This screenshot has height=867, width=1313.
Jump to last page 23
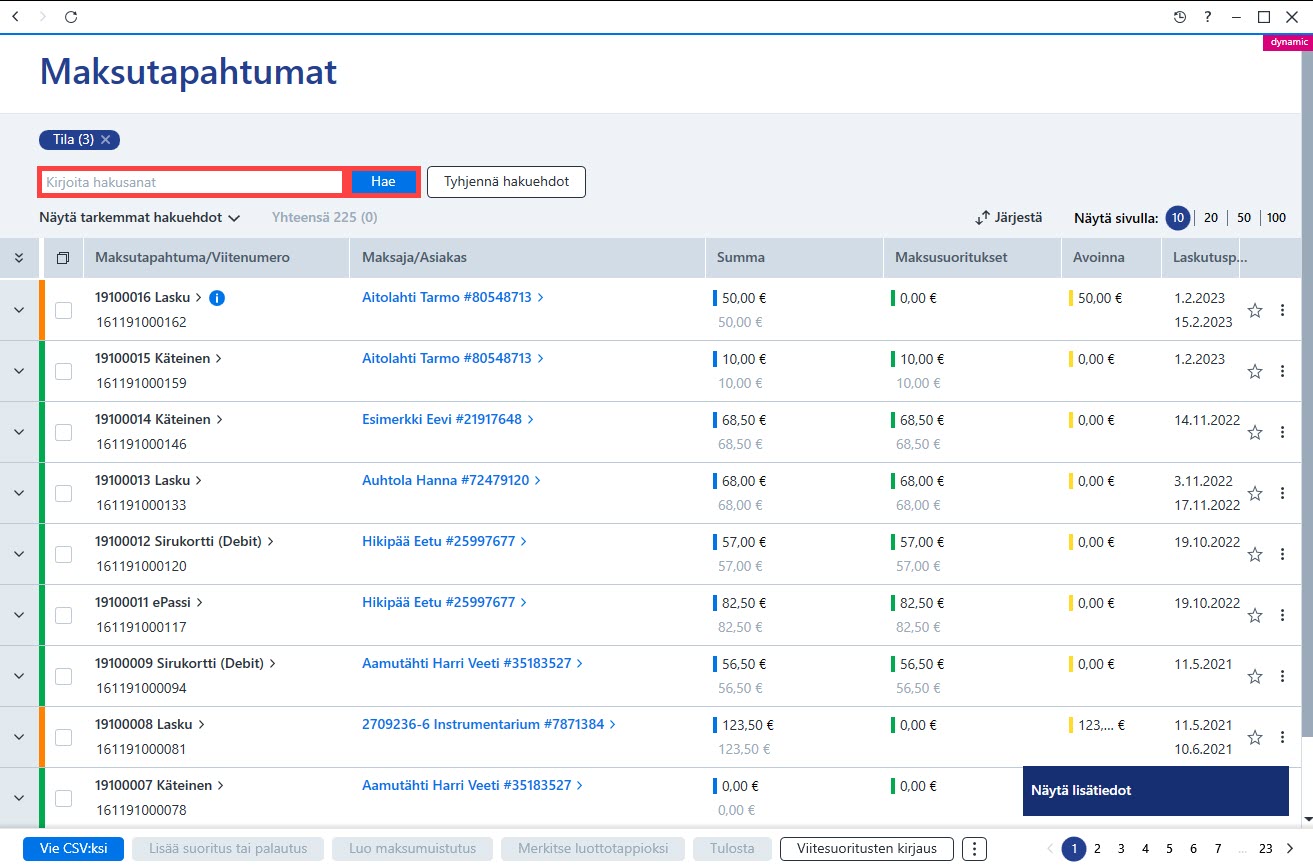point(1265,848)
